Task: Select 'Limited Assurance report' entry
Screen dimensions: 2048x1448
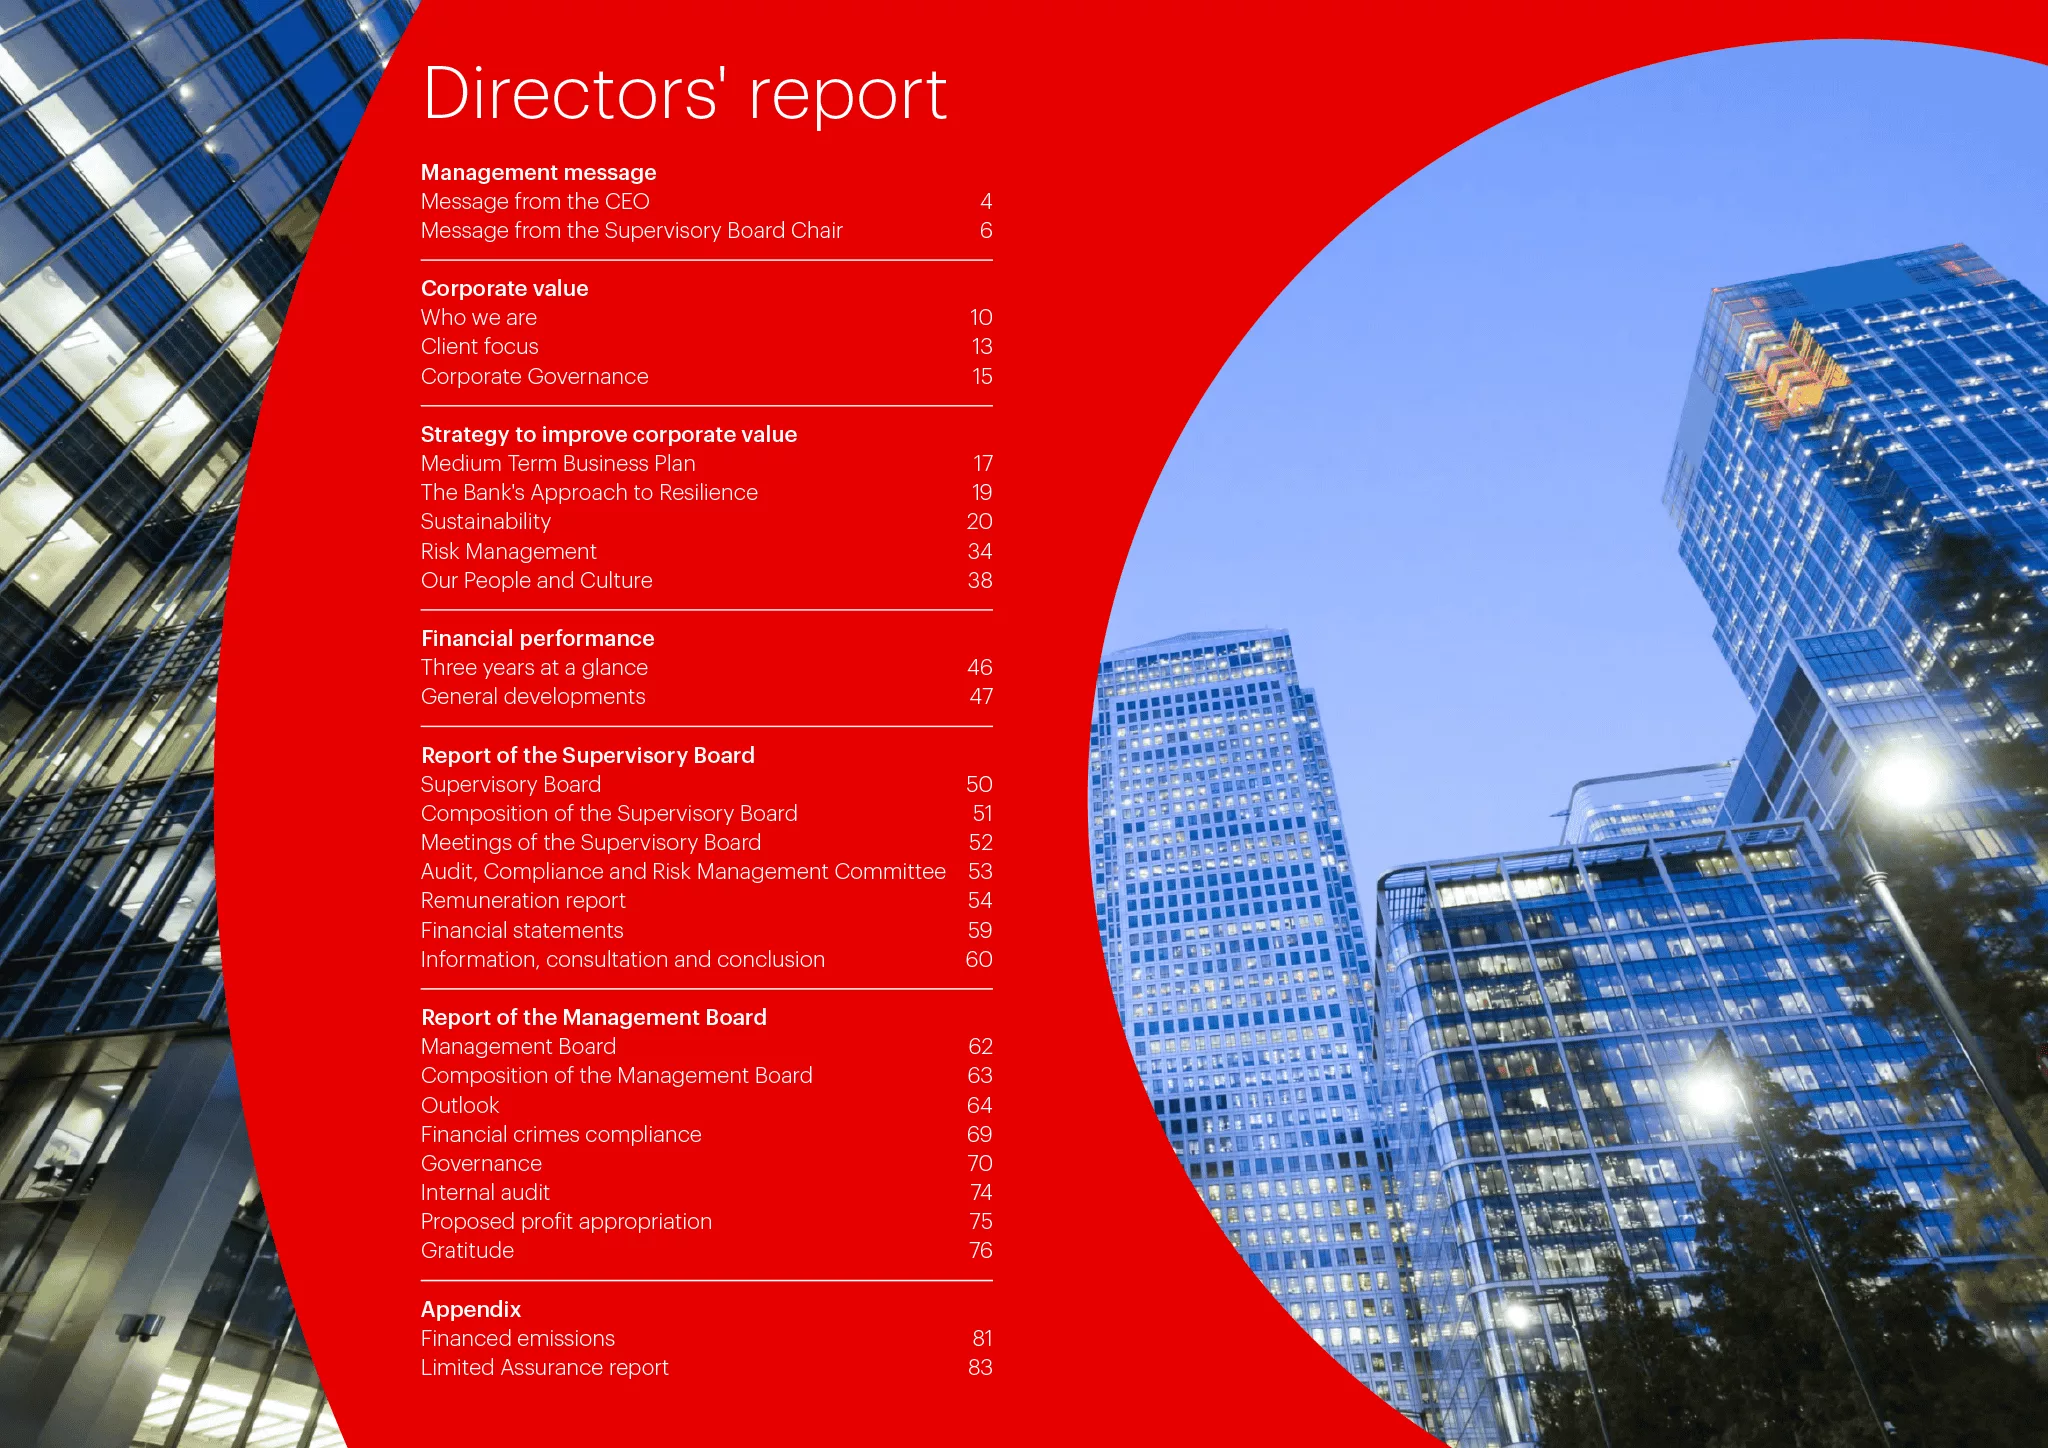Action: (x=706, y=1368)
